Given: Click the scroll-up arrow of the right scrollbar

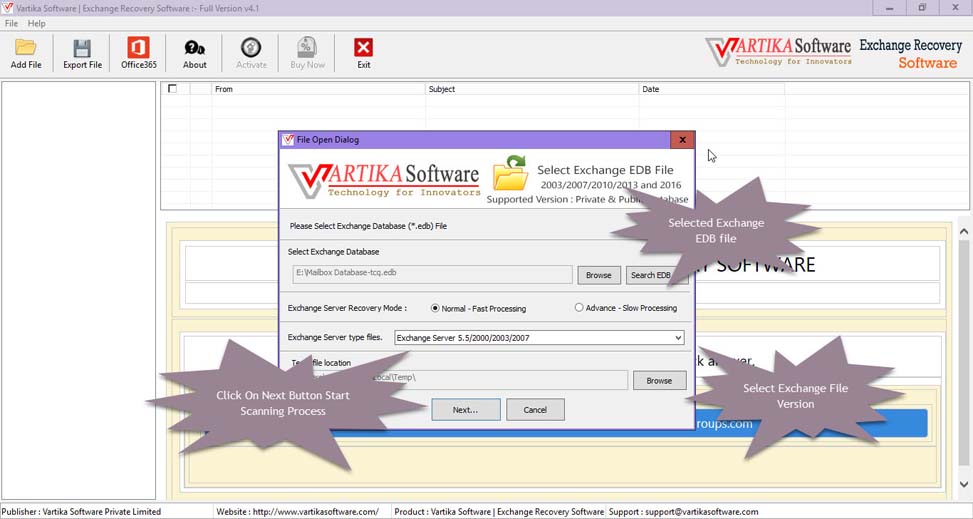Looking at the screenshot, I should (x=964, y=231).
